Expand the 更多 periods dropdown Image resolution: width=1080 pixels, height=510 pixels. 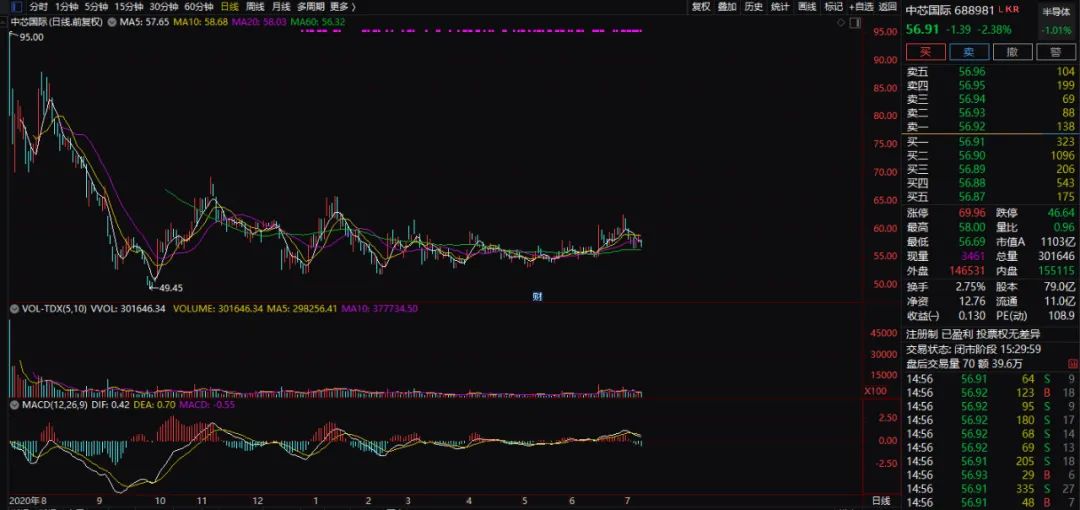click(335, 6)
